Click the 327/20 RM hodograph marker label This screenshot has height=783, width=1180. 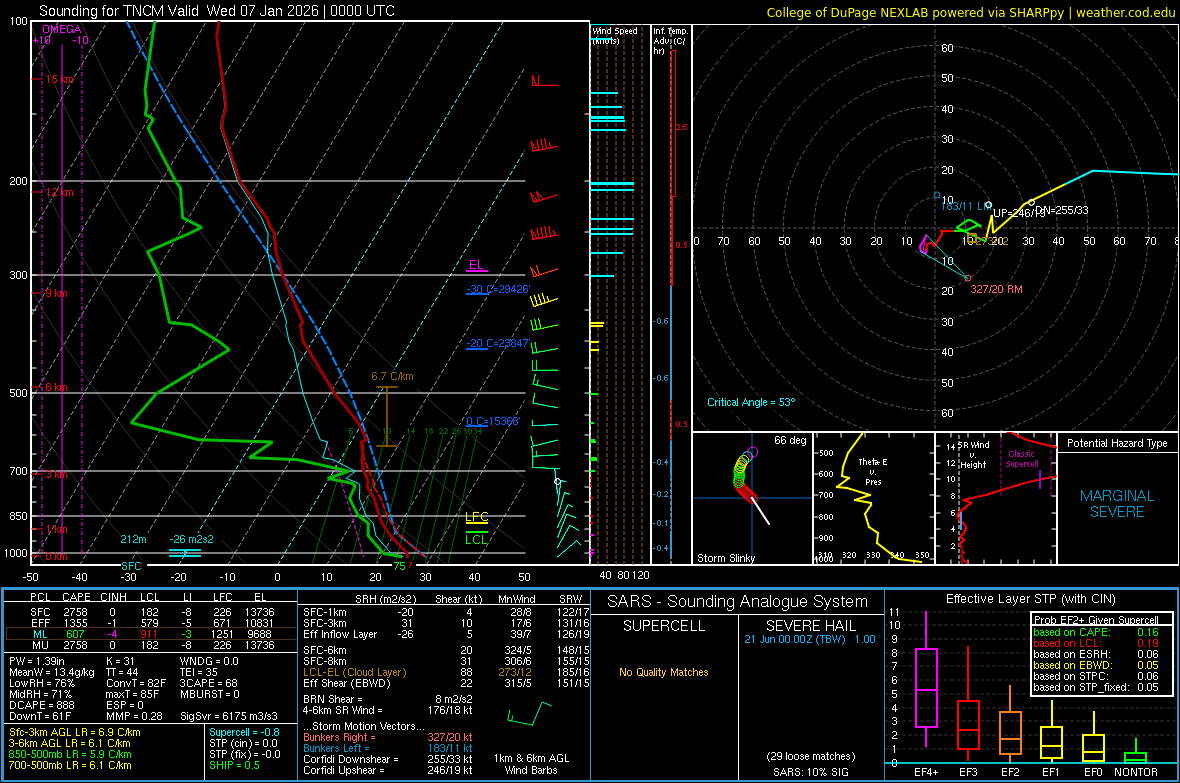coord(996,289)
